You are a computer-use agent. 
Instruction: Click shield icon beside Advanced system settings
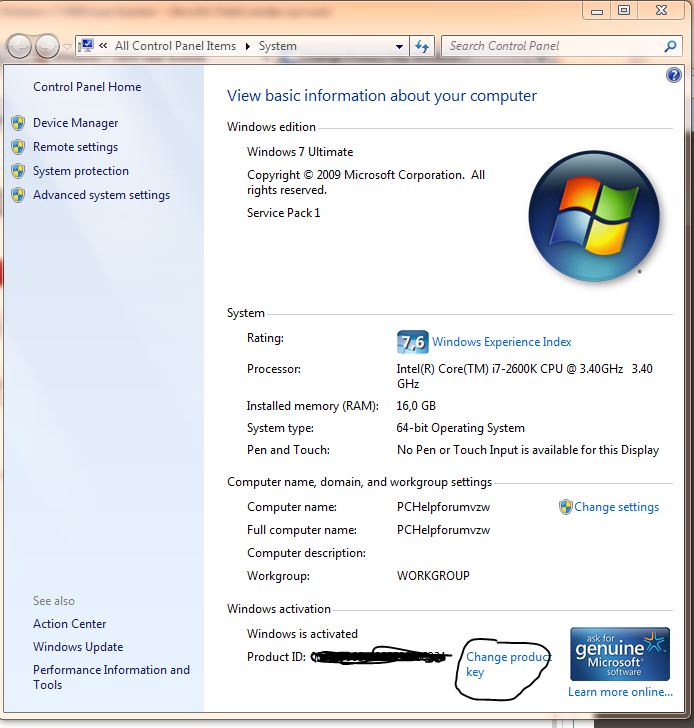pyautogui.click(x=18, y=195)
